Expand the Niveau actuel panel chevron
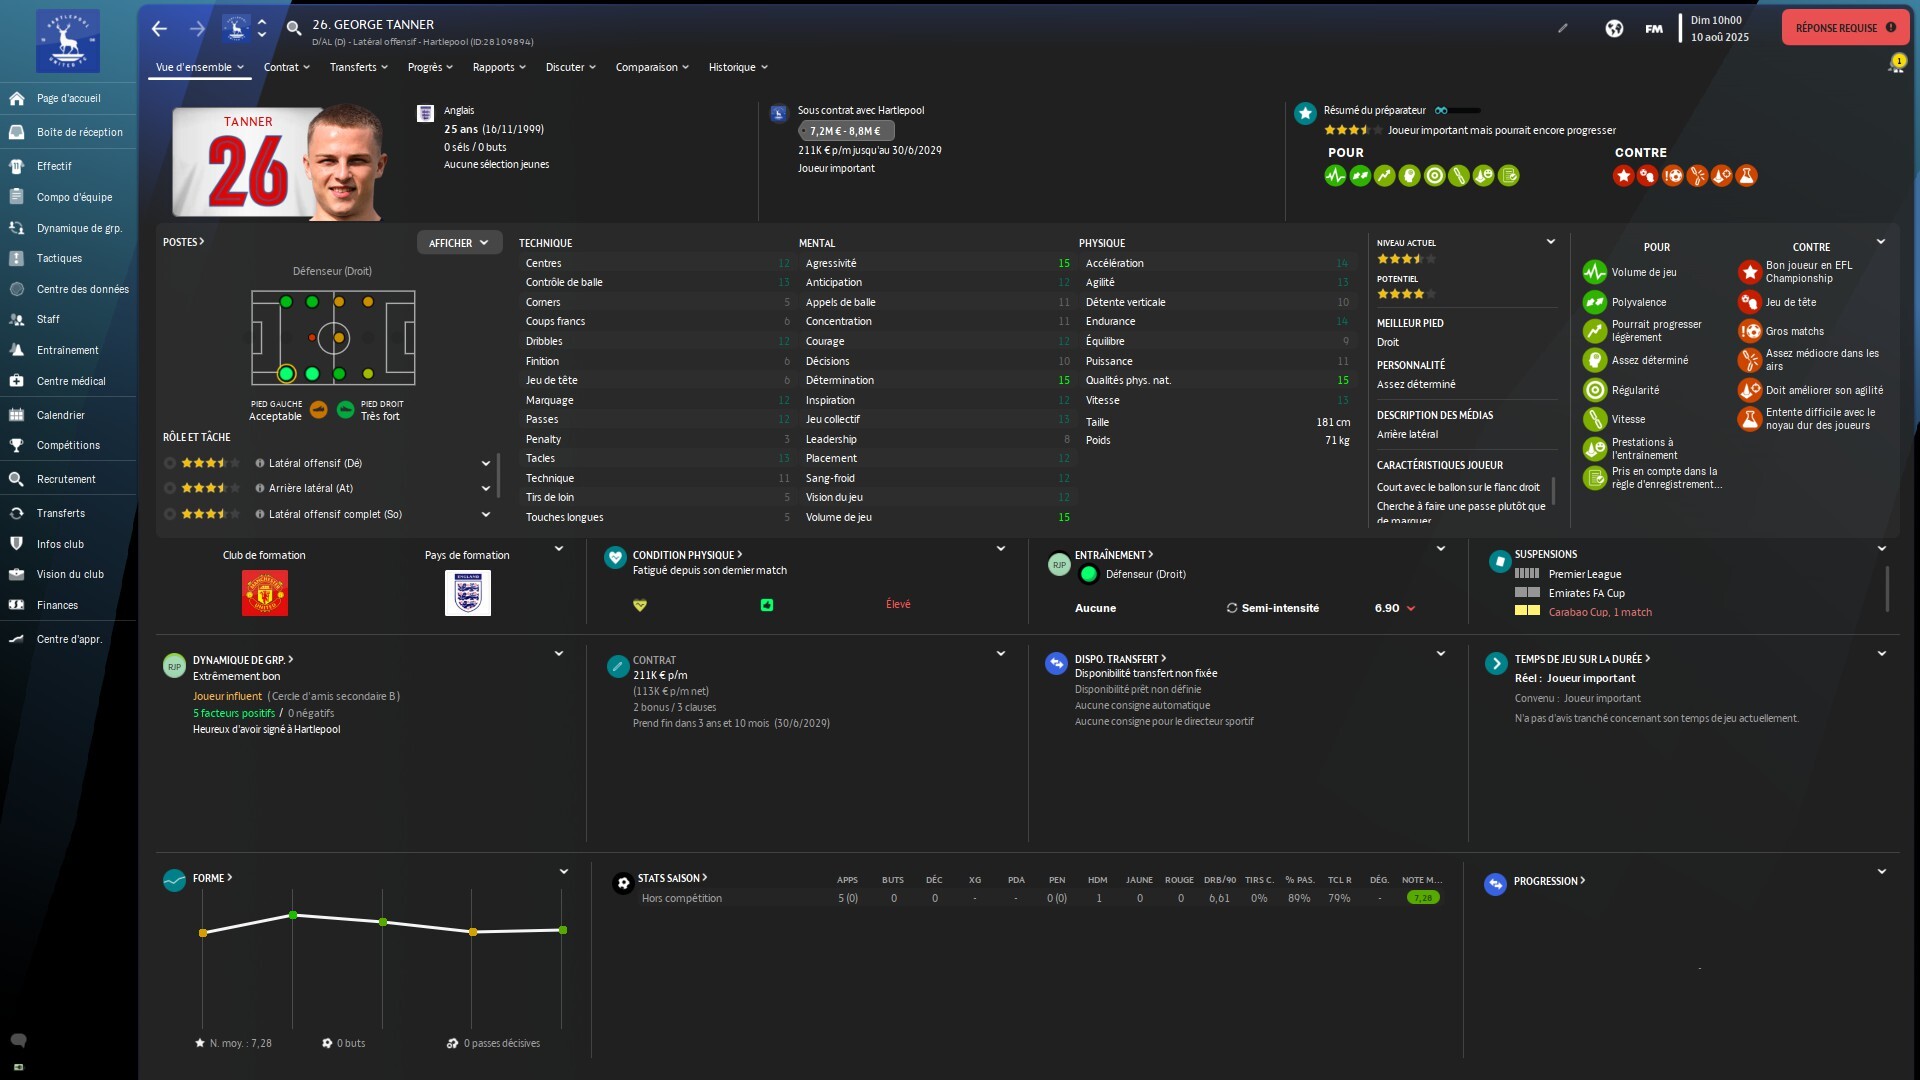1920x1080 pixels. tap(1550, 242)
